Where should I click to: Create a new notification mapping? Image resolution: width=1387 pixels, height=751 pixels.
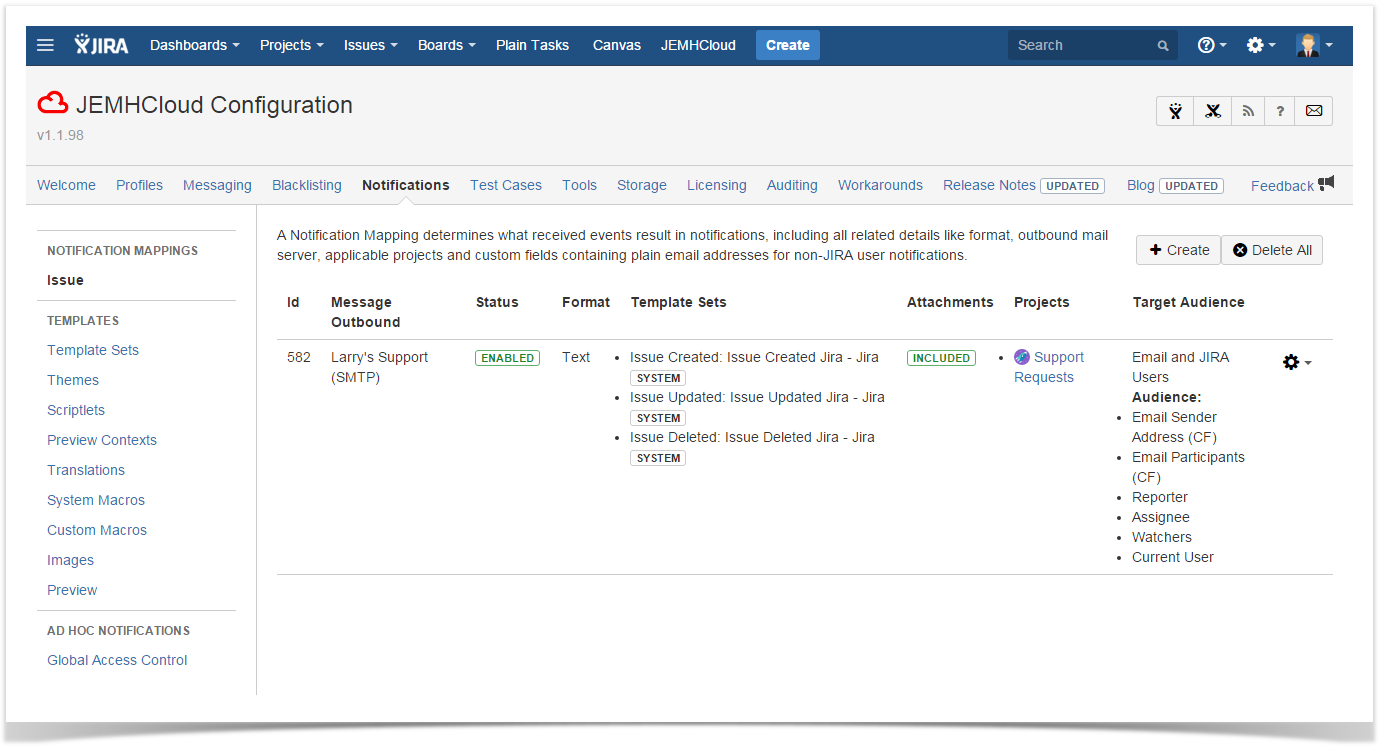point(1179,250)
